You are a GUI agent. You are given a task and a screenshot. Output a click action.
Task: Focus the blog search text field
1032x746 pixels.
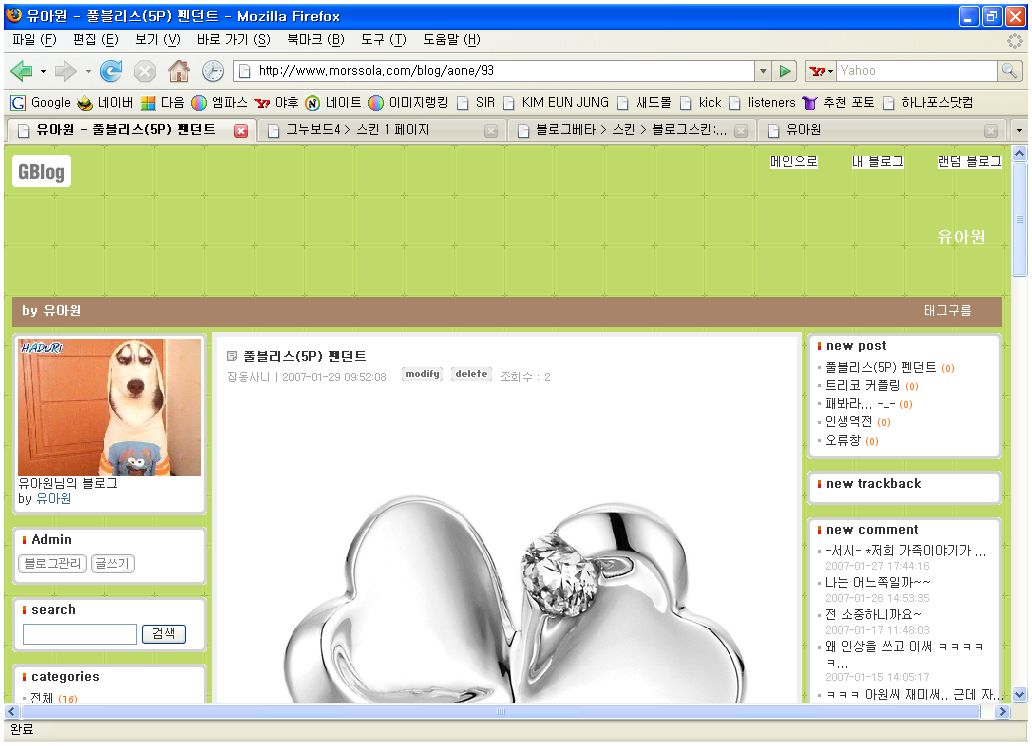click(80, 634)
